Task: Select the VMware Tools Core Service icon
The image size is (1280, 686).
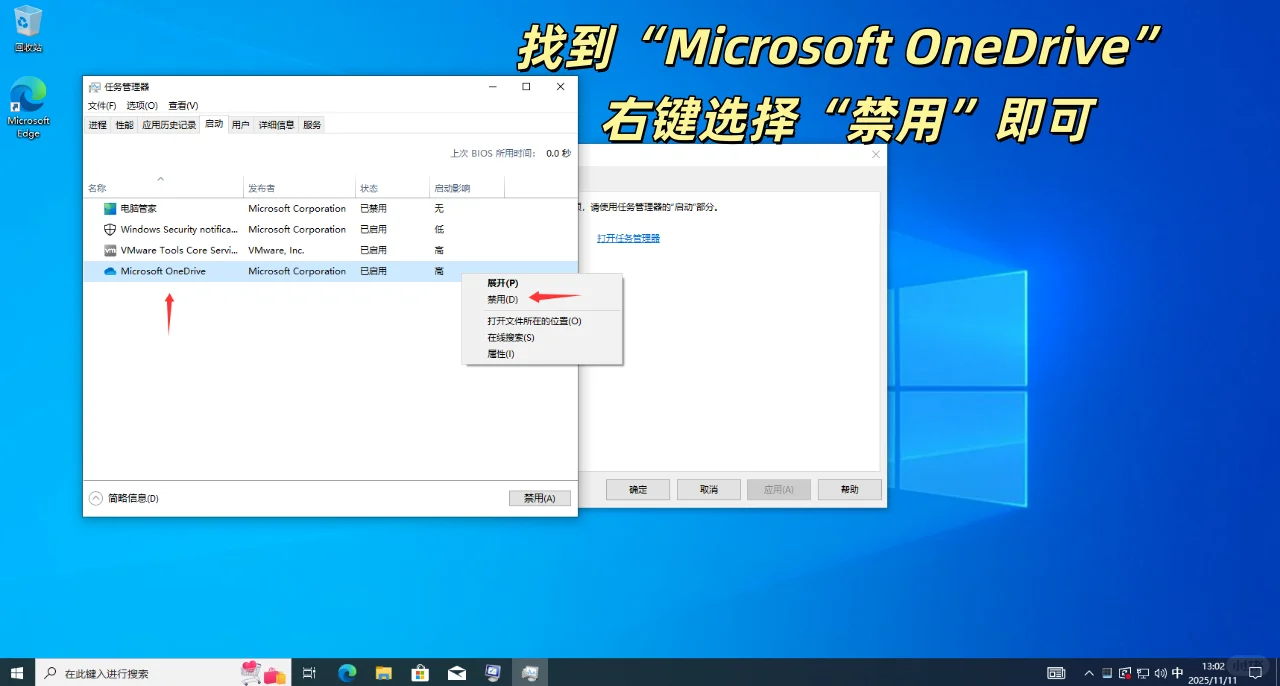Action: point(110,250)
